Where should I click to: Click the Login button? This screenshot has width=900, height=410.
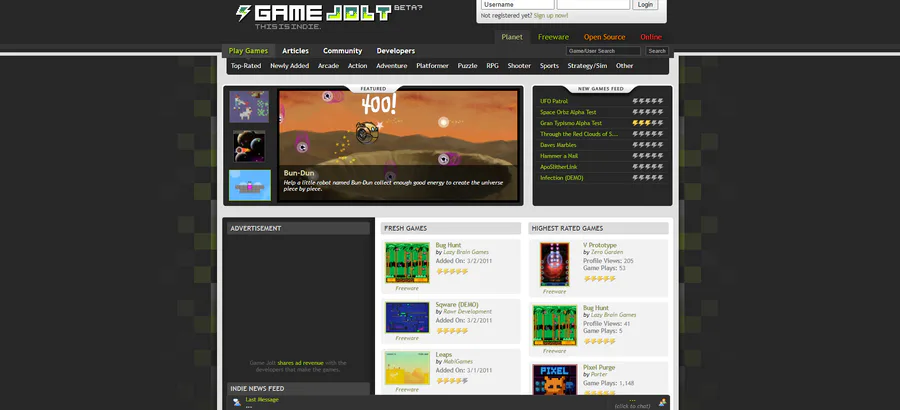(x=645, y=5)
